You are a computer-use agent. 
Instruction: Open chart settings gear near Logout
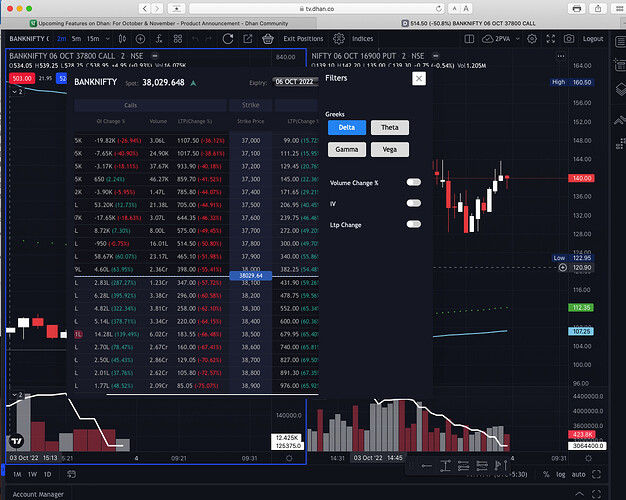point(532,39)
